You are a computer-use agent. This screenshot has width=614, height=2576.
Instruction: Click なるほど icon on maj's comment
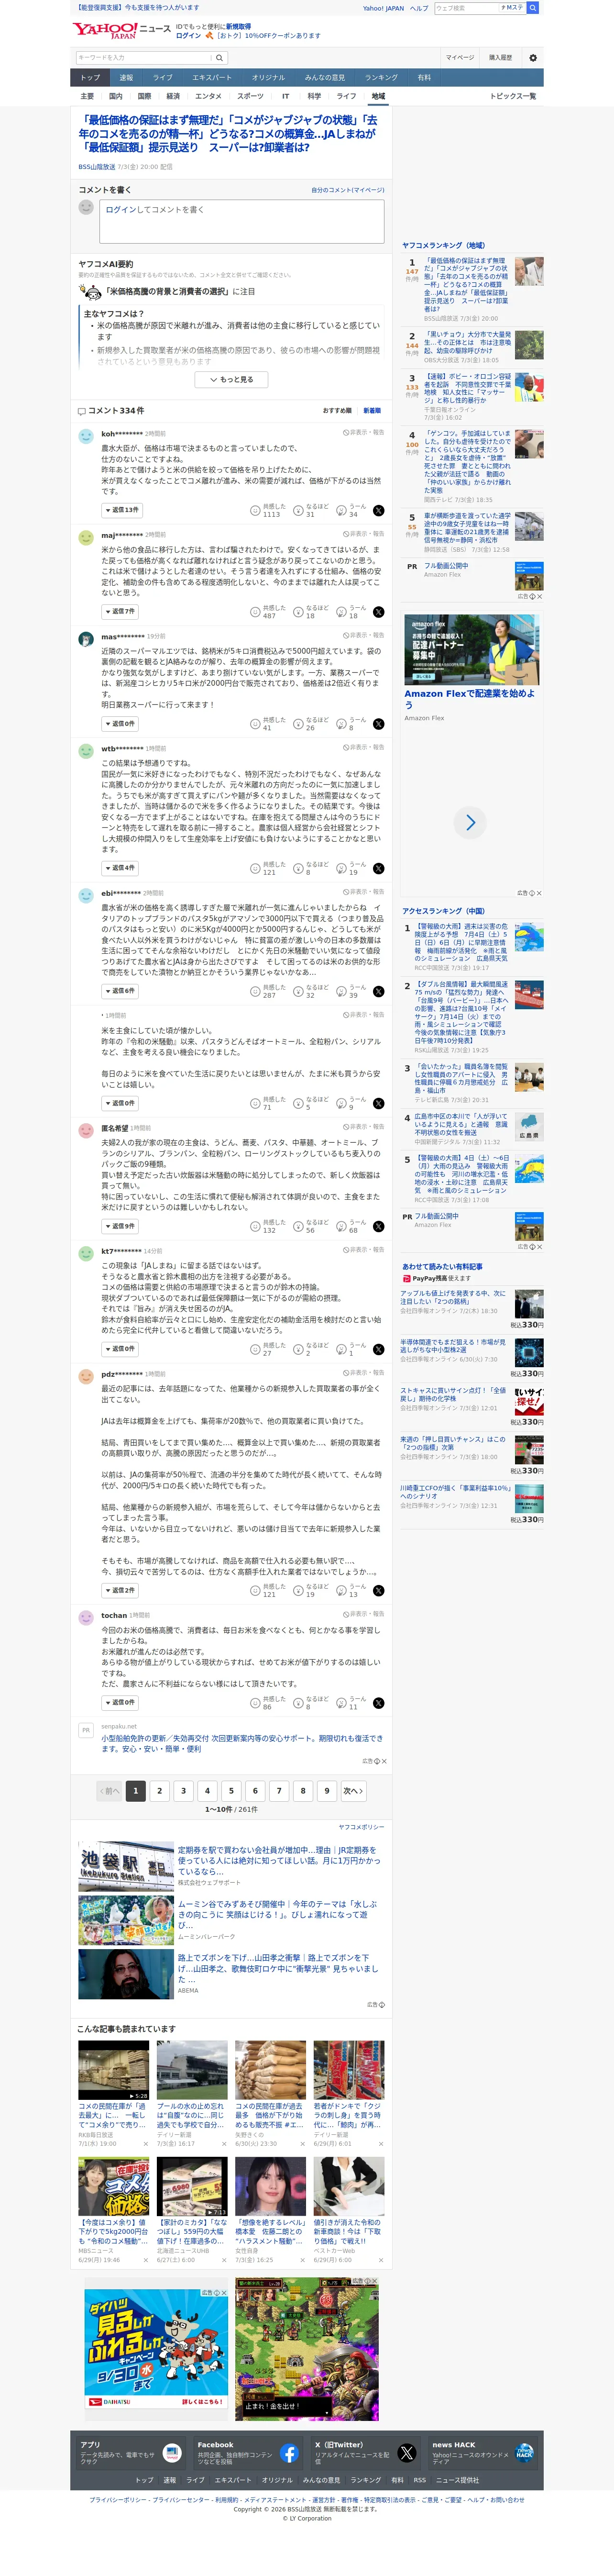click(x=298, y=612)
